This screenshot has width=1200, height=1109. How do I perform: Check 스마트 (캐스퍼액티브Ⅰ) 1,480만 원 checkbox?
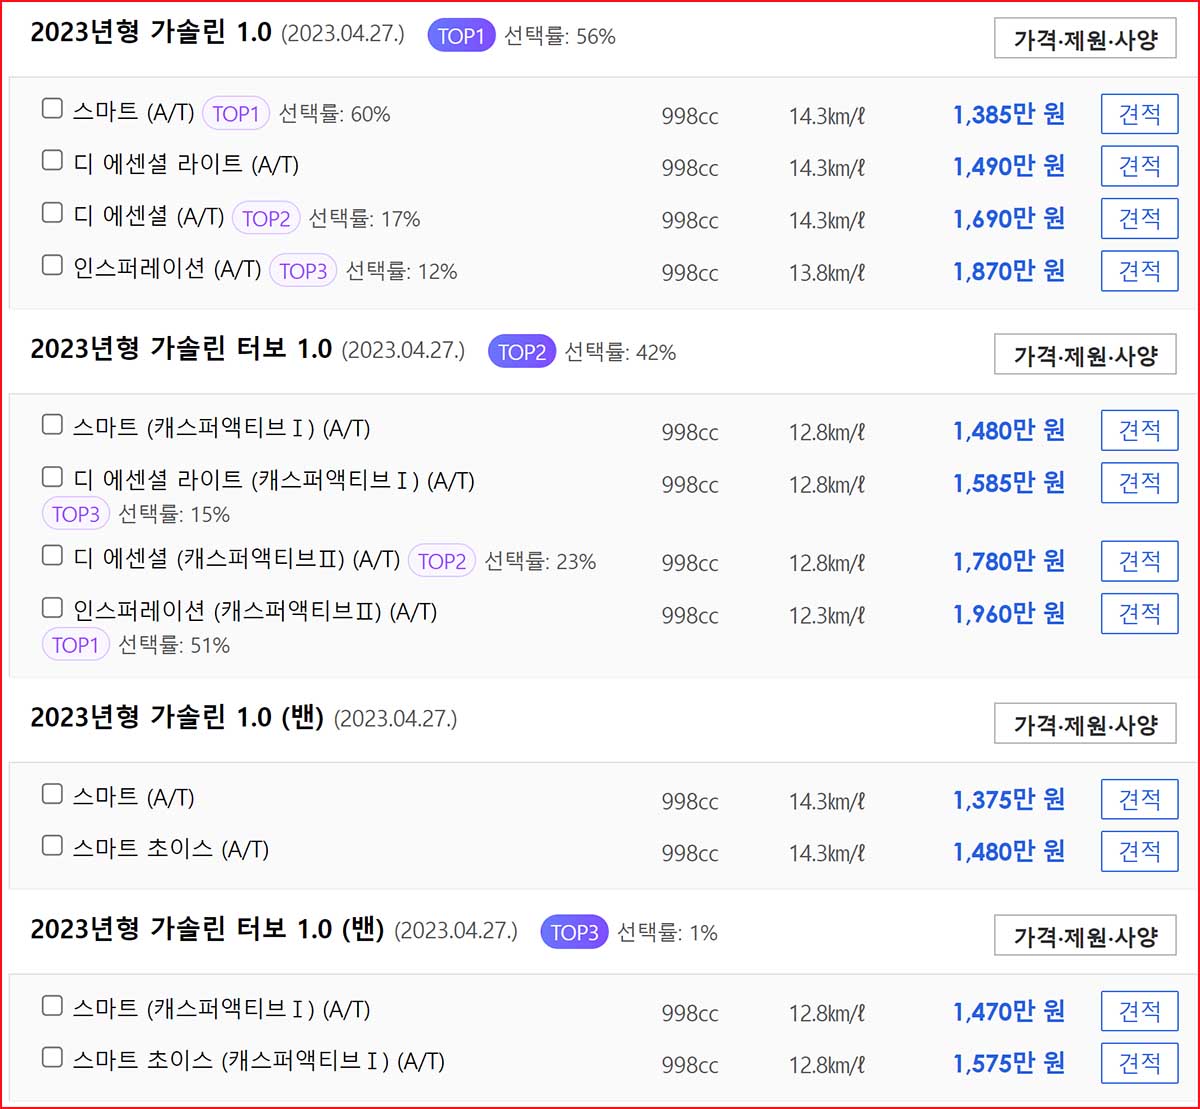click(52, 425)
